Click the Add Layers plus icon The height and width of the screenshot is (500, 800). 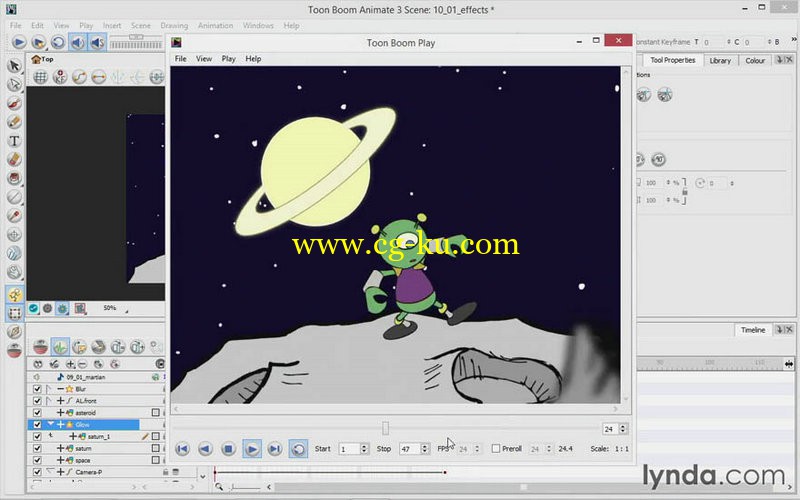pos(70,364)
